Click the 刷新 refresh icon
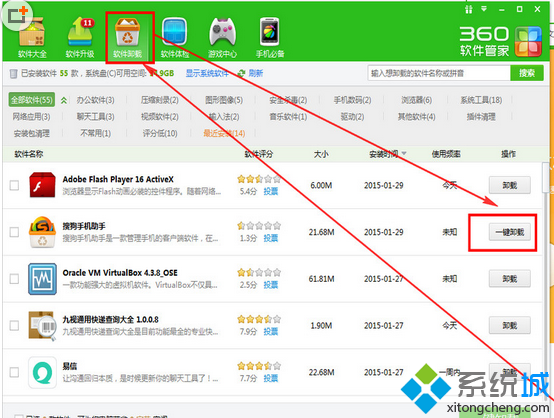The height and width of the screenshot is (418, 554). click(242, 73)
